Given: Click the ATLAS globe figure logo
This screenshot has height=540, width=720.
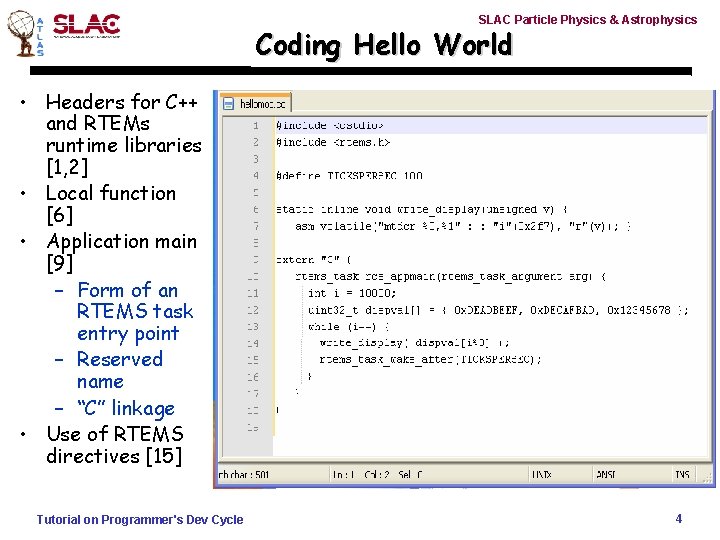Looking at the screenshot, I should (x=21, y=34).
